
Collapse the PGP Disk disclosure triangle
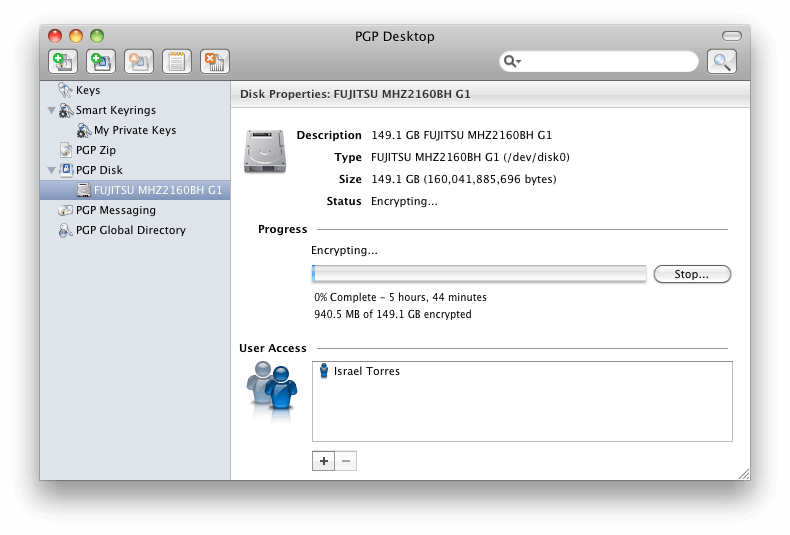point(51,171)
